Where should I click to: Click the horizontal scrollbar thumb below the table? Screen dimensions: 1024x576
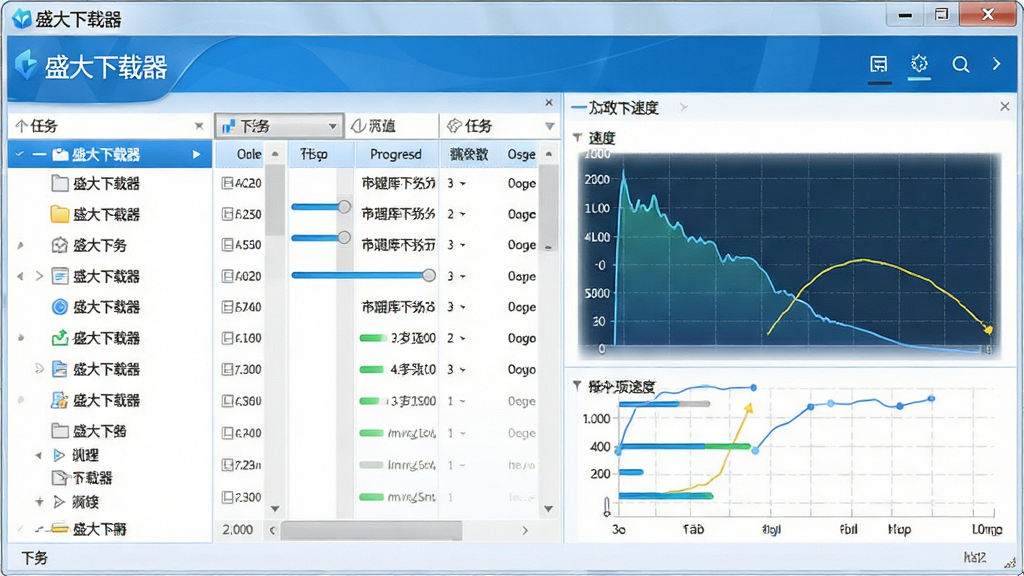pos(371,530)
